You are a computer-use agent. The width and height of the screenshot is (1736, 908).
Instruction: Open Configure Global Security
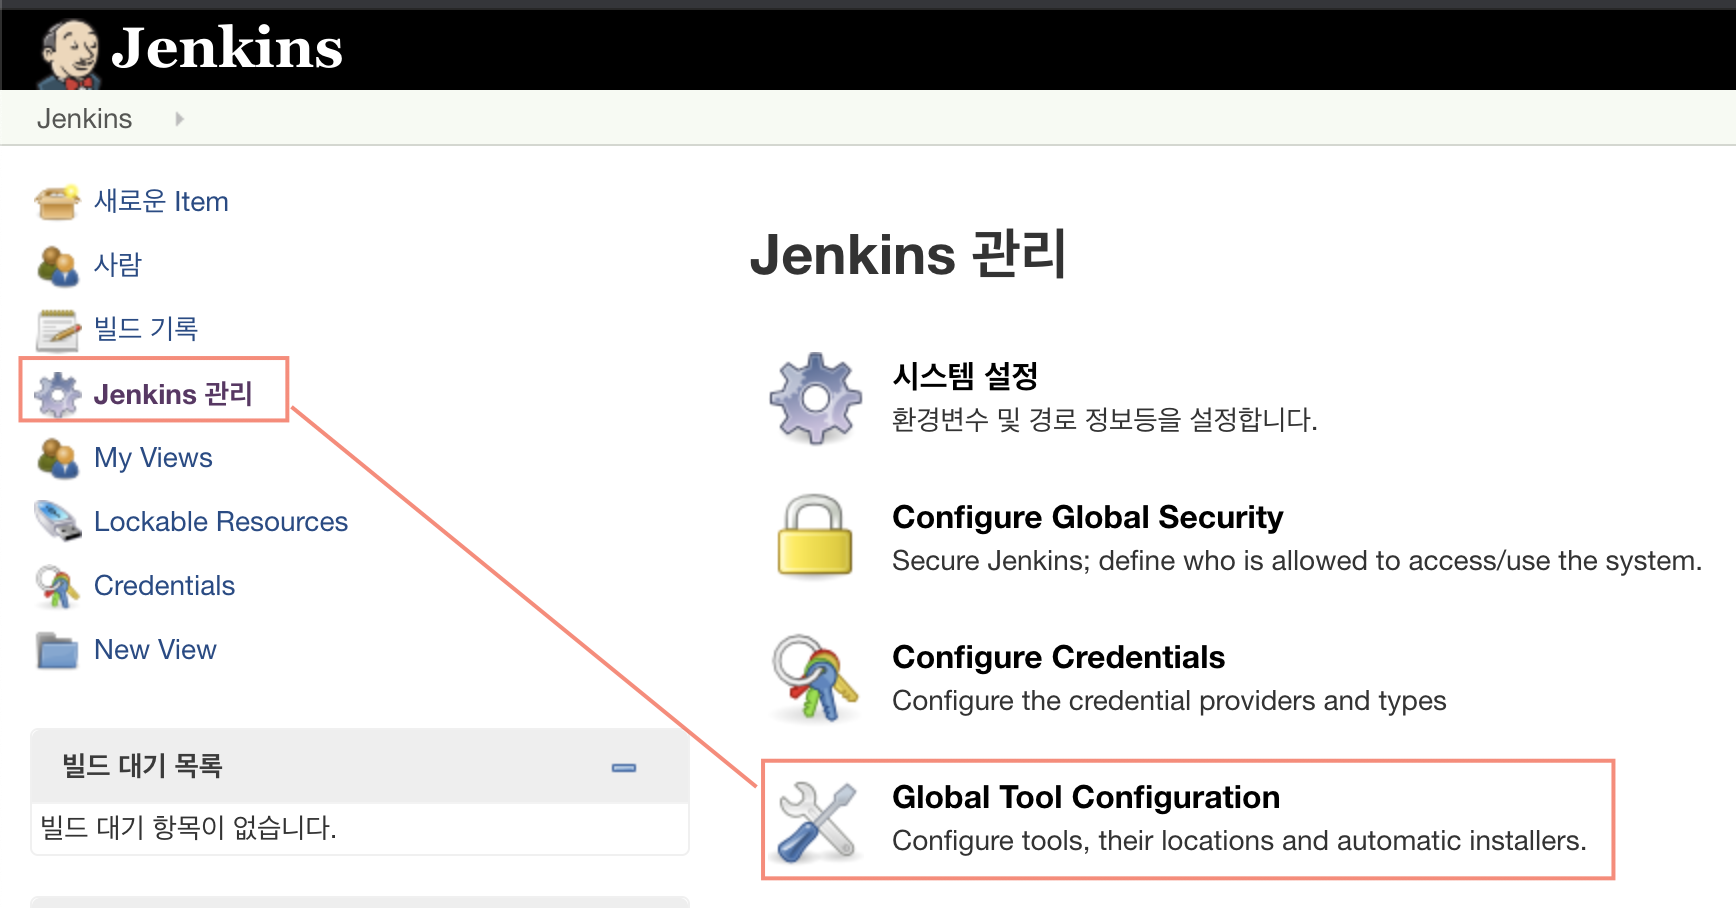click(1087, 517)
